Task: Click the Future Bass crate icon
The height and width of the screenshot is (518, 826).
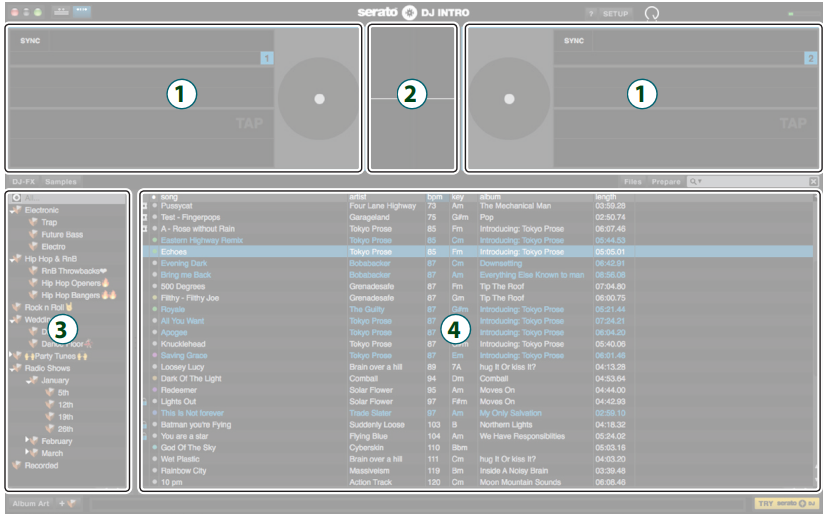Action: (33, 234)
